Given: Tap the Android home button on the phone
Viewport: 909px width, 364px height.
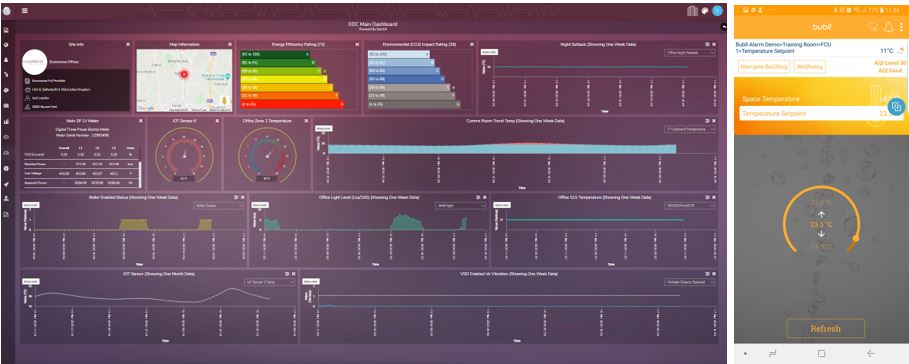Looking at the screenshot, I should 821,353.
